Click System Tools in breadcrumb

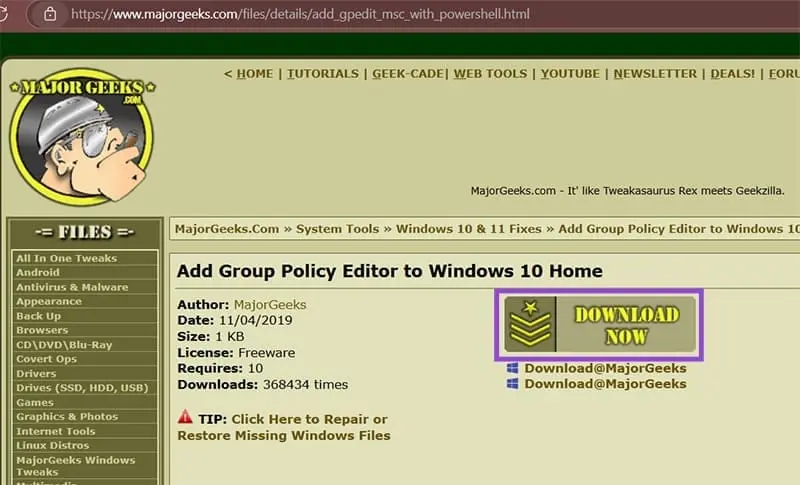click(x=337, y=229)
